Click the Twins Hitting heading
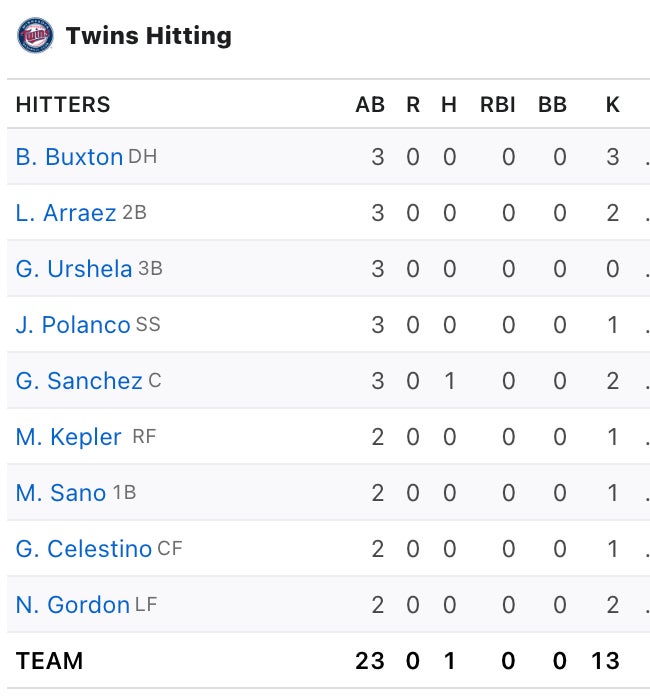650x696 pixels. tap(148, 36)
